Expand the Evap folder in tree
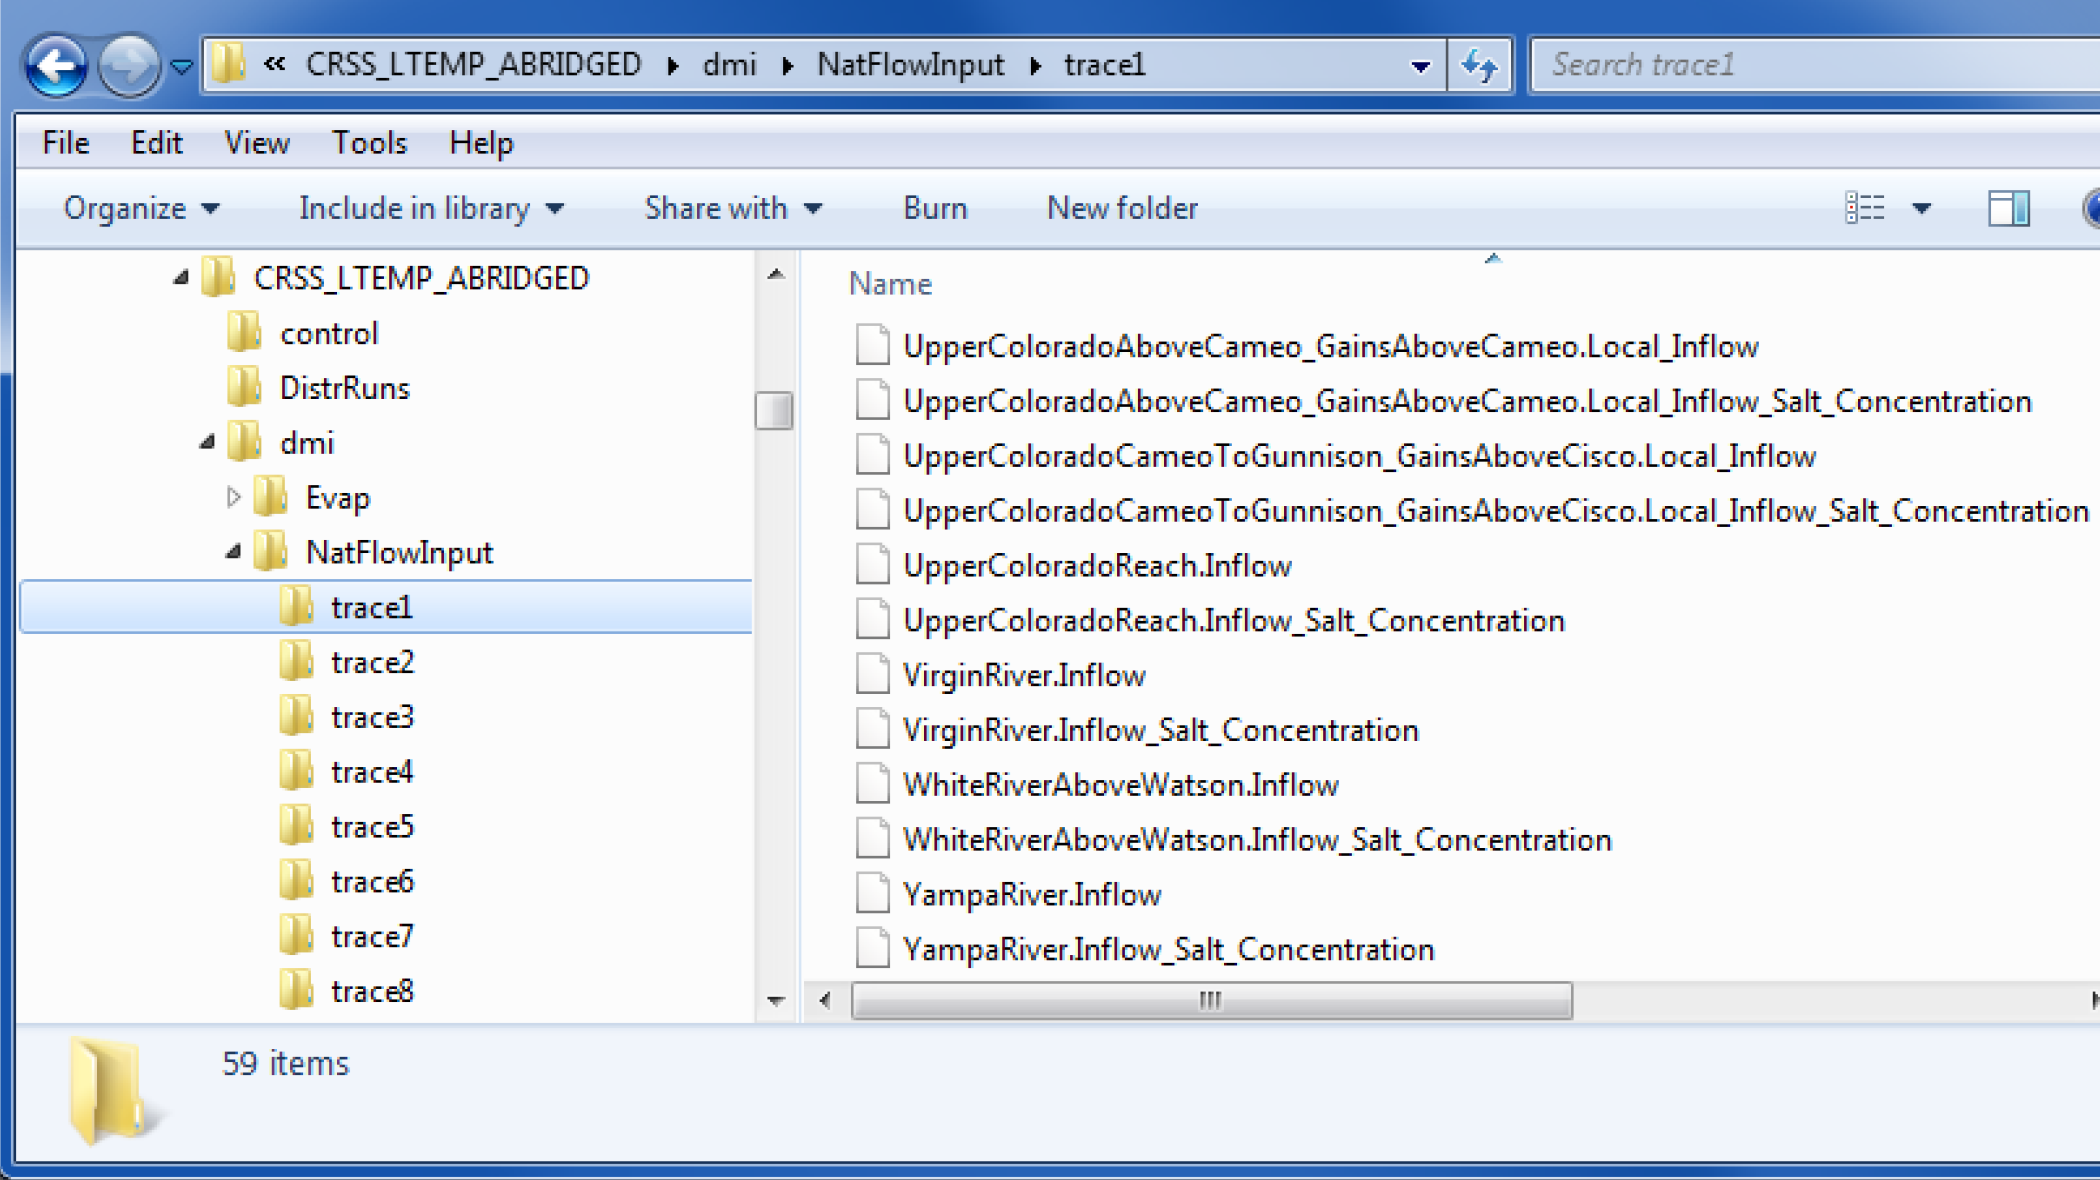The image size is (2100, 1180). click(x=233, y=497)
